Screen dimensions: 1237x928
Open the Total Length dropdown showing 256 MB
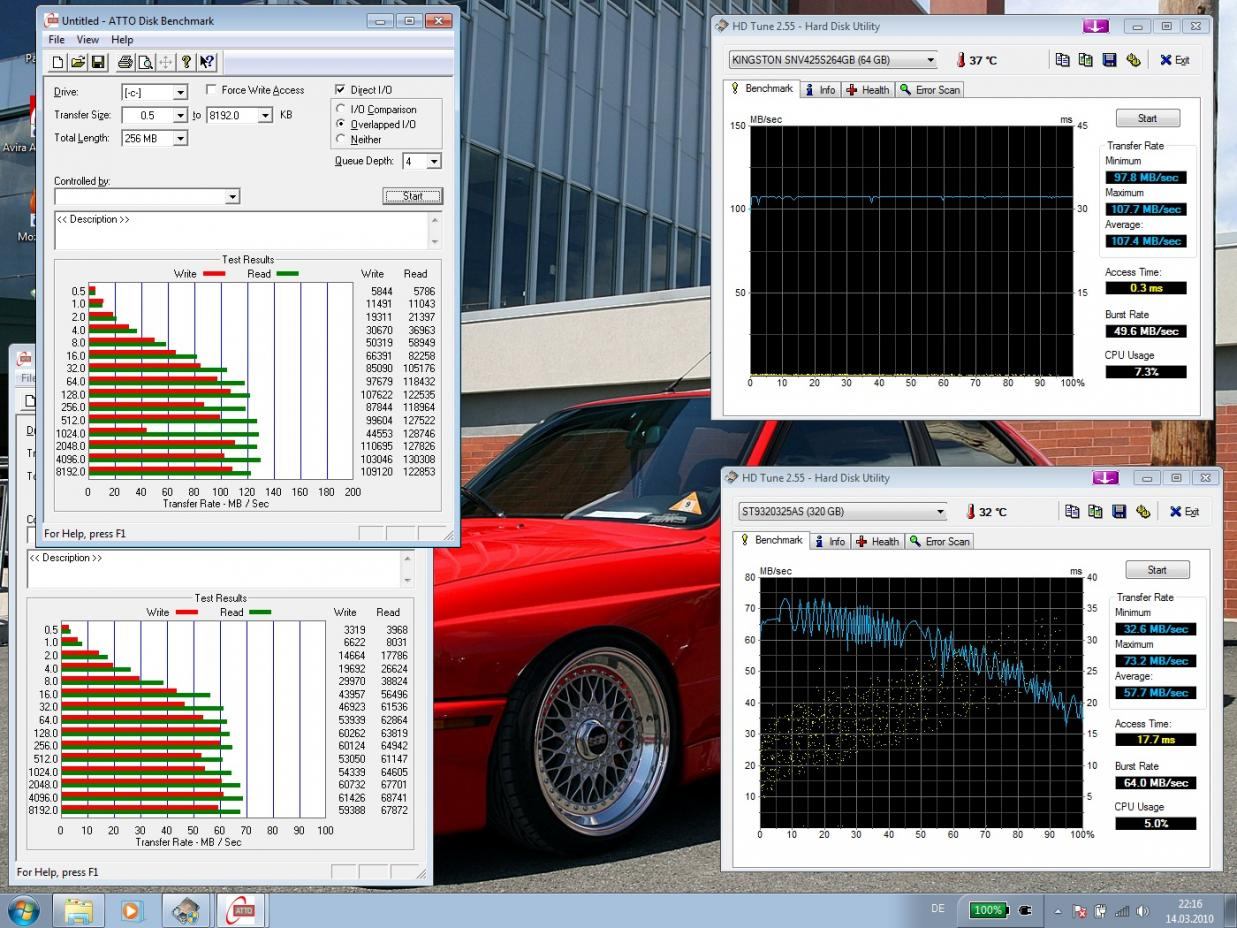180,138
